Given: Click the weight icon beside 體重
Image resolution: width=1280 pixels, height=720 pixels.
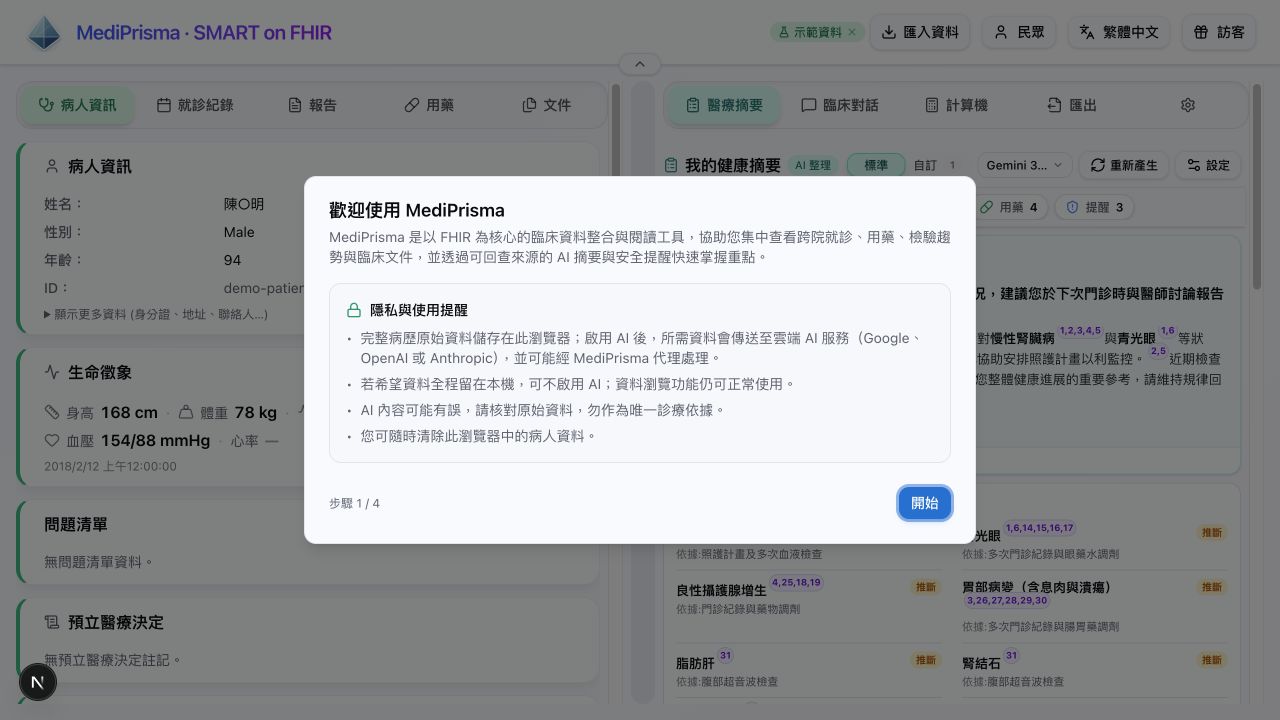Looking at the screenshot, I should [x=186, y=412].
